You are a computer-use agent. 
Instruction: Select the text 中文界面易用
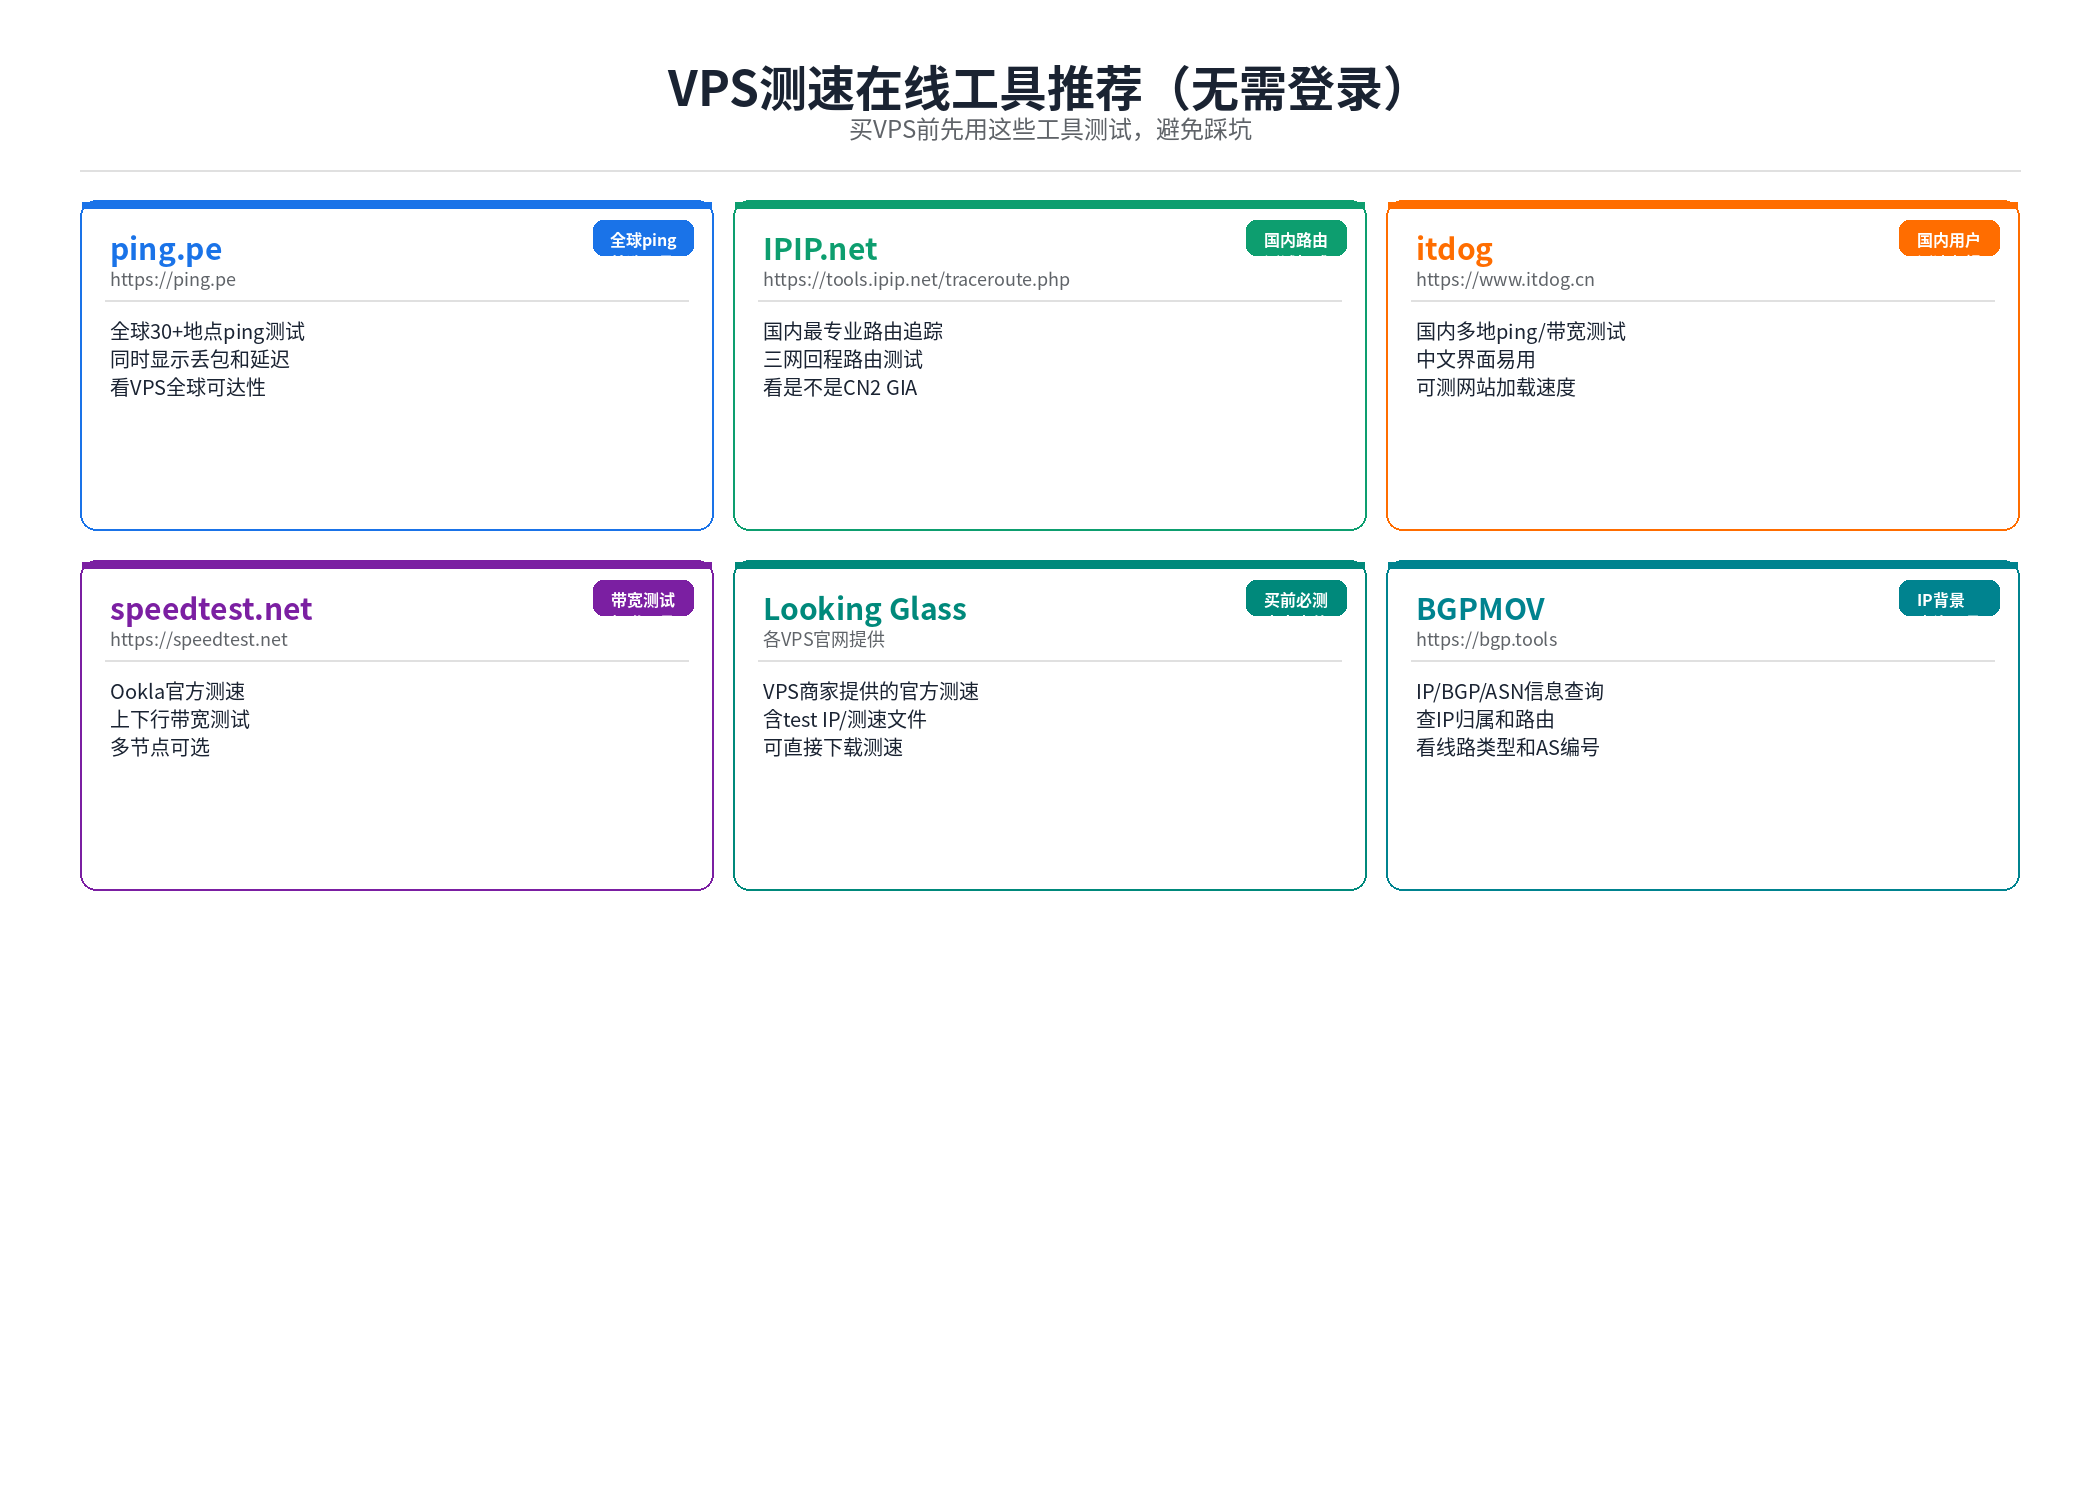click(x=1476, y=360)
